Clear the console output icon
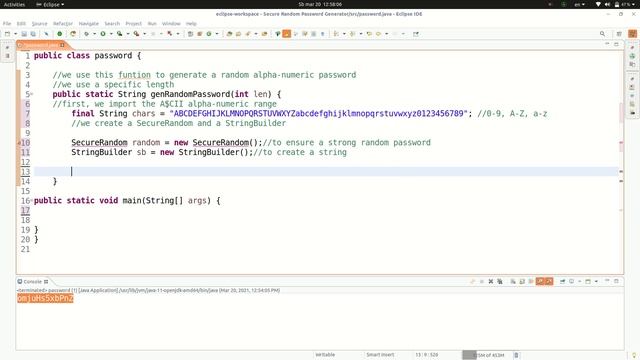 (x=513, y=282)
